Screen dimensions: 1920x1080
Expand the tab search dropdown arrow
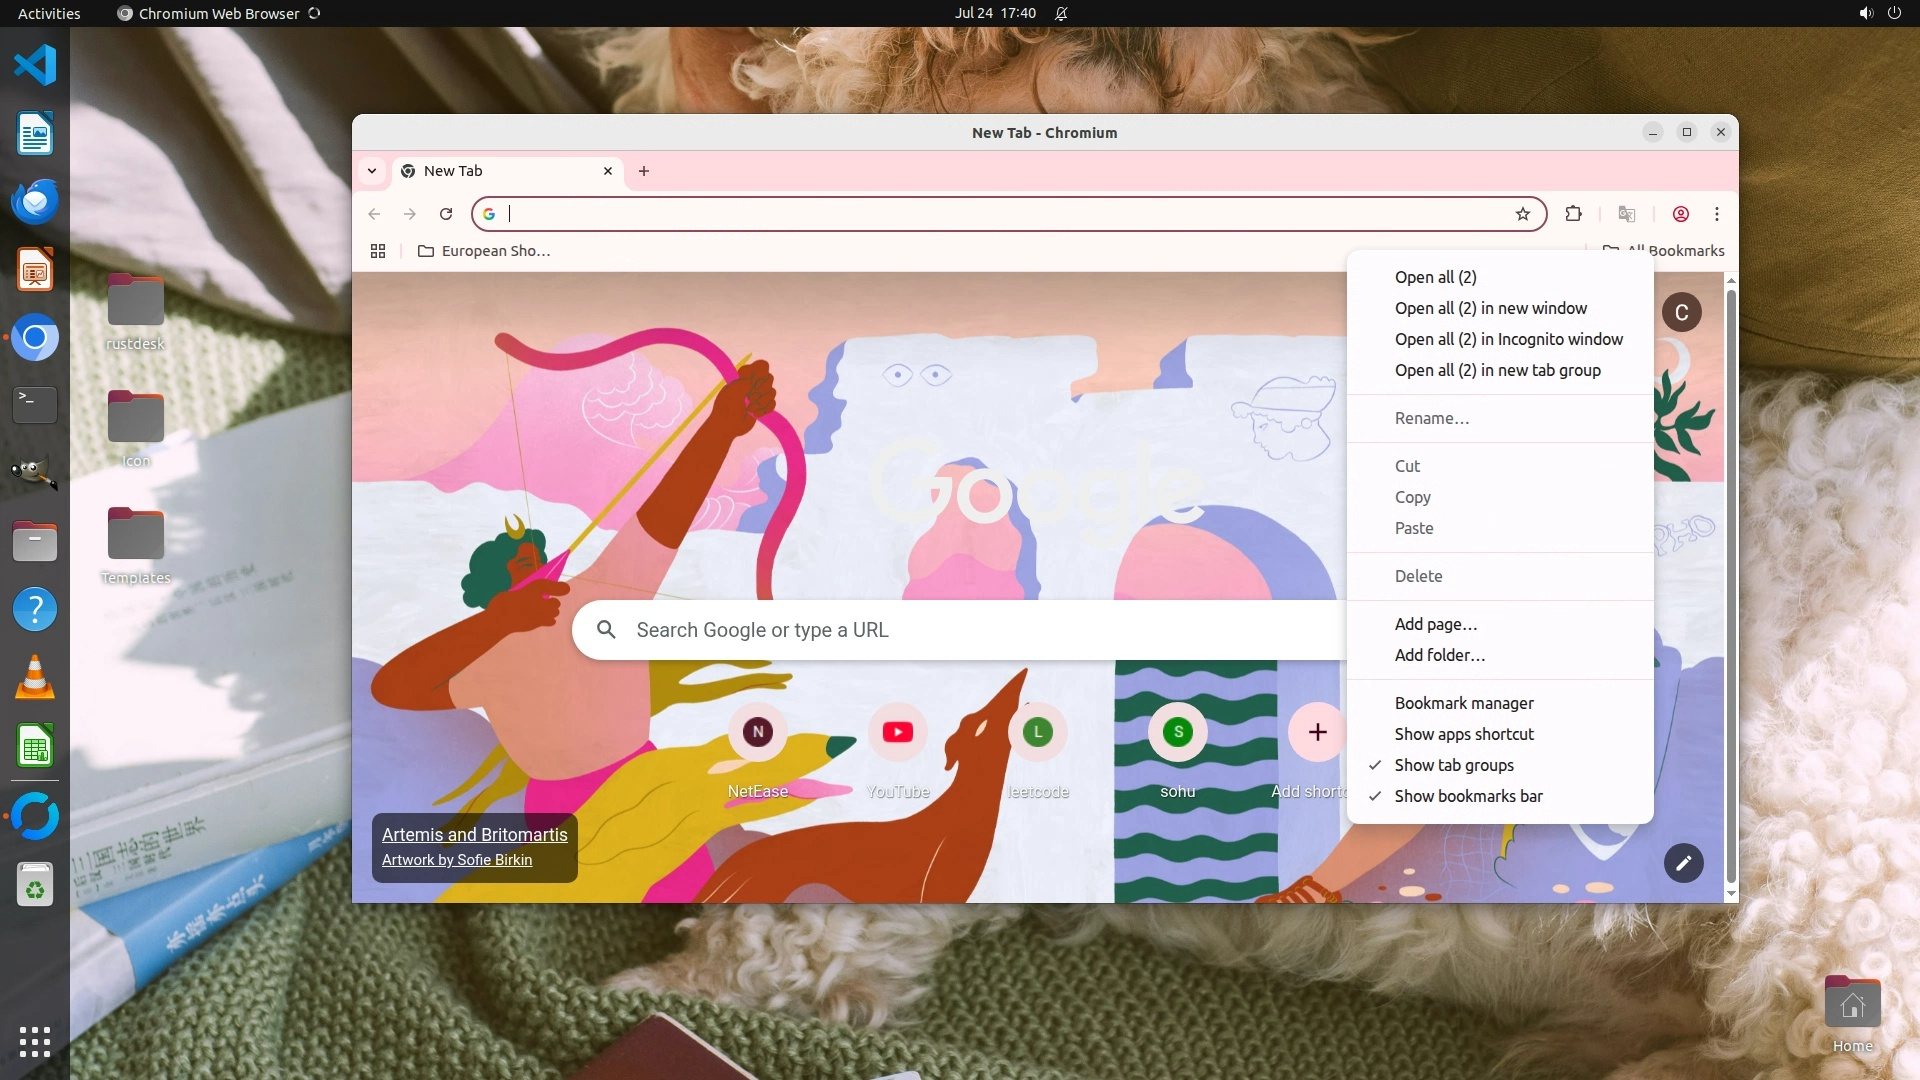click(x=372, y=171)
